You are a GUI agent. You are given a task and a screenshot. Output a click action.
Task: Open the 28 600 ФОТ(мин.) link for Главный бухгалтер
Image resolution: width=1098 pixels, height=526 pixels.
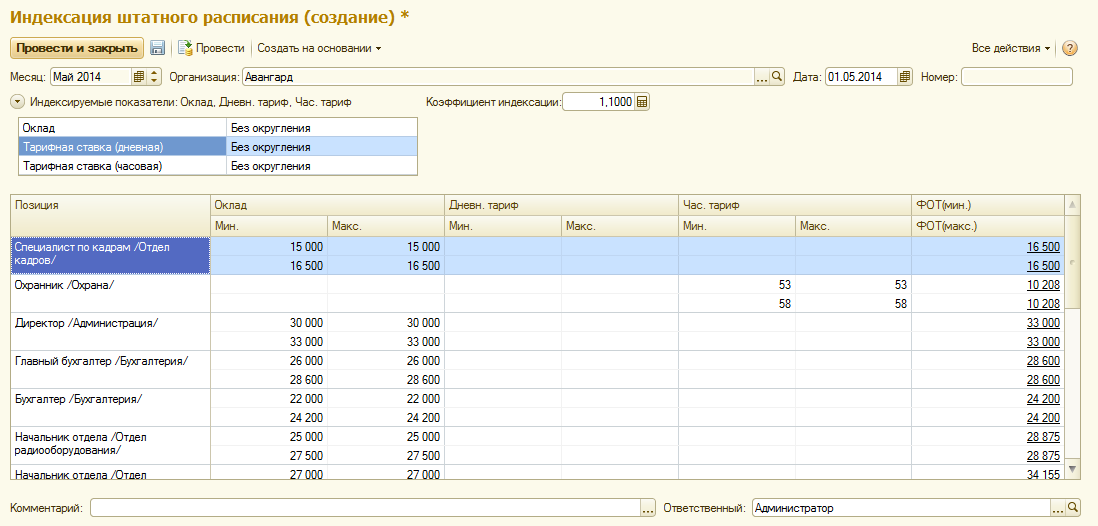click(x=1043, y=361)
